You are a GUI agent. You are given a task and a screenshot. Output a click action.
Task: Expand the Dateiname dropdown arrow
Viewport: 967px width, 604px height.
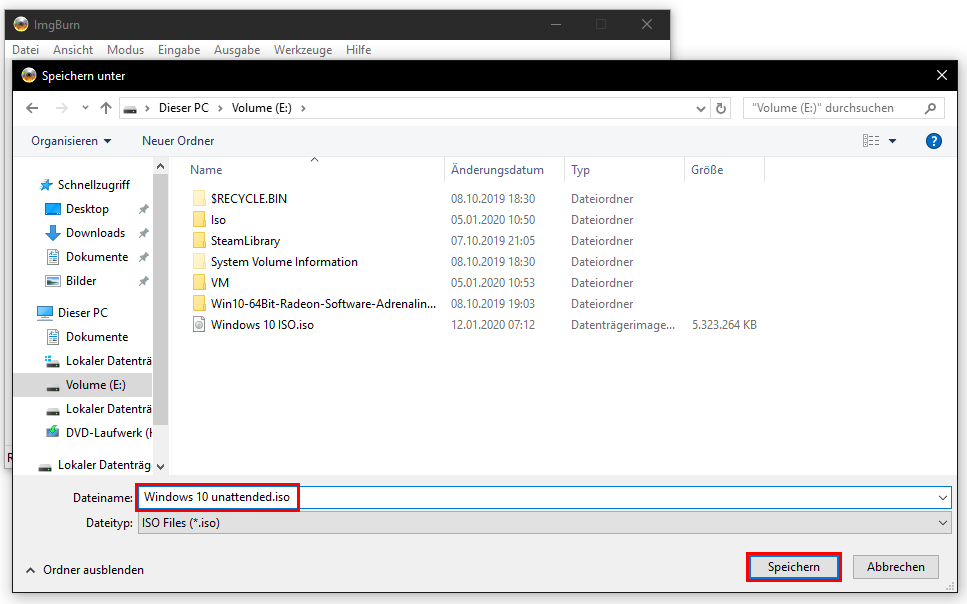943,497
